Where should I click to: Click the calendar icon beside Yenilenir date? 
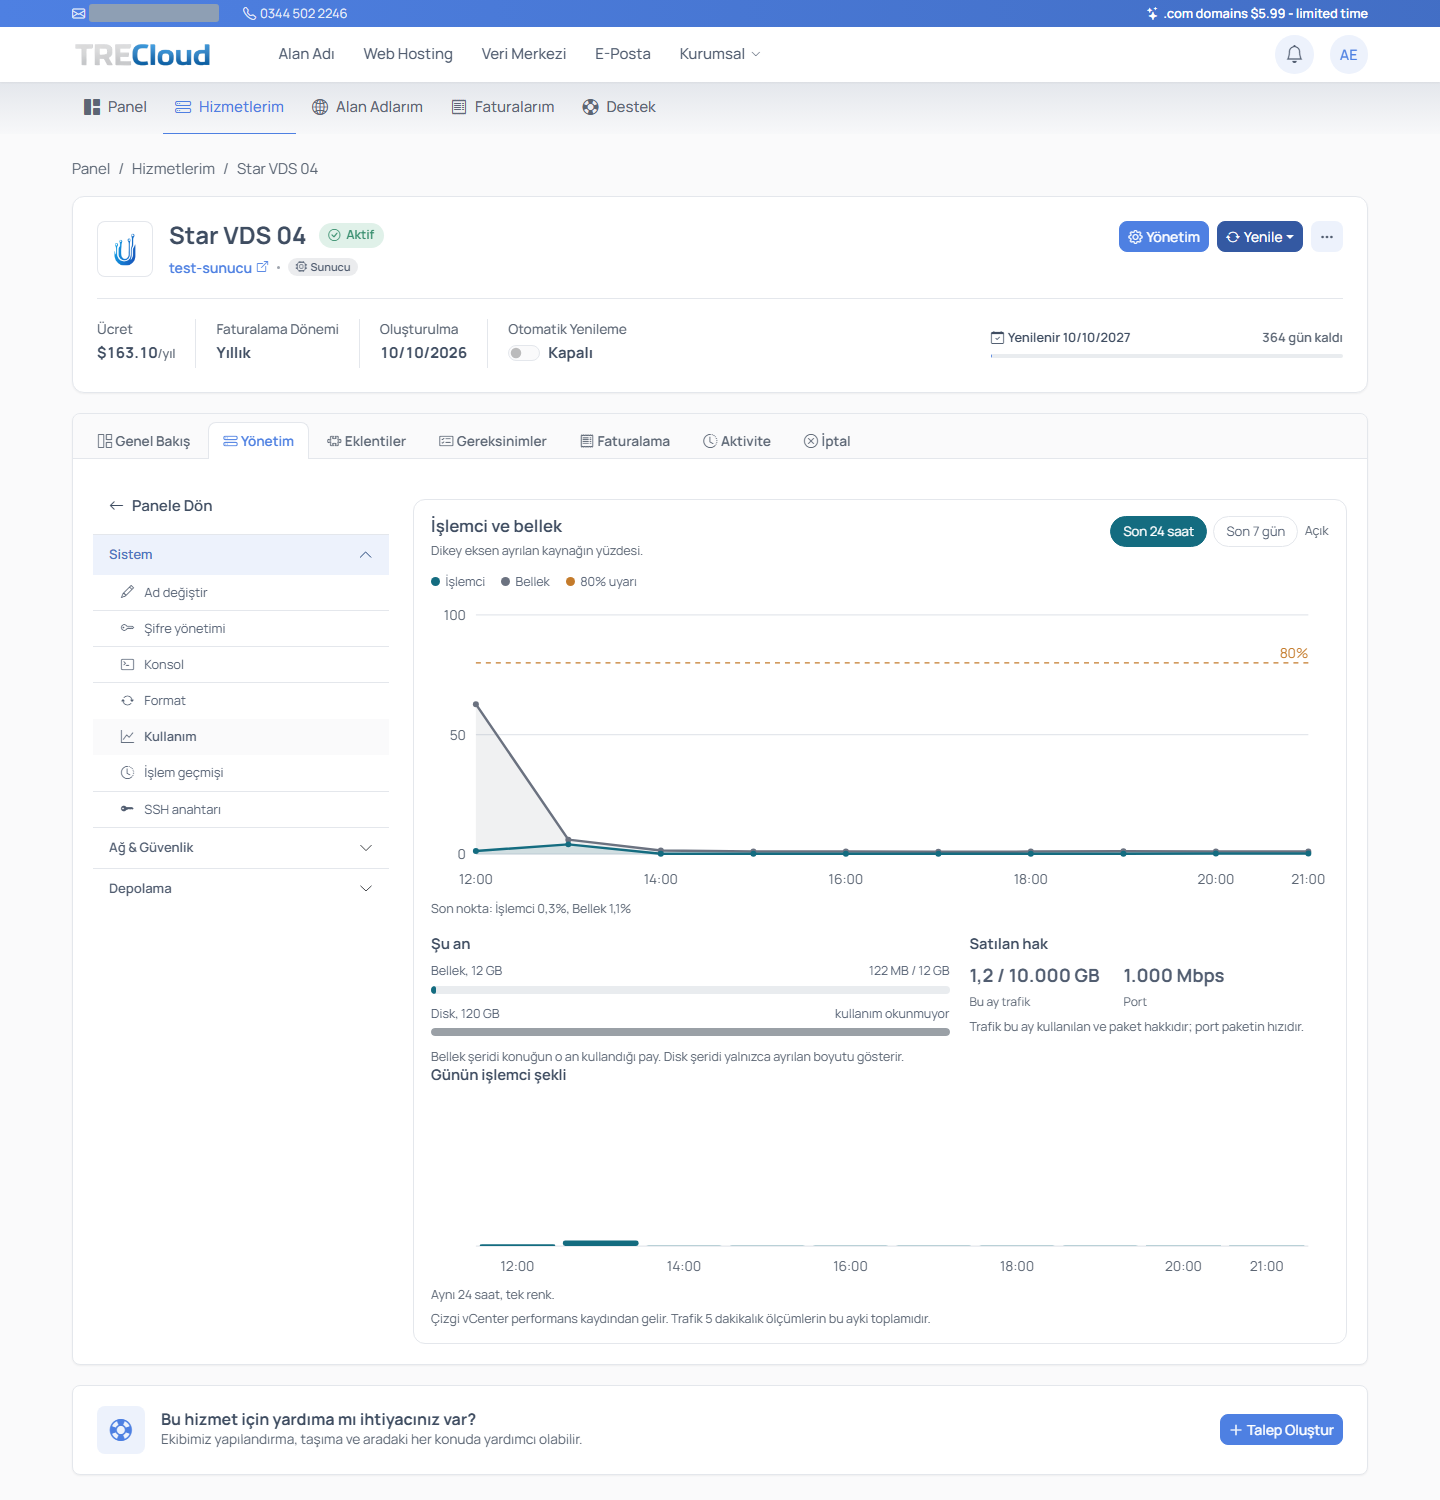pos(997,338)
